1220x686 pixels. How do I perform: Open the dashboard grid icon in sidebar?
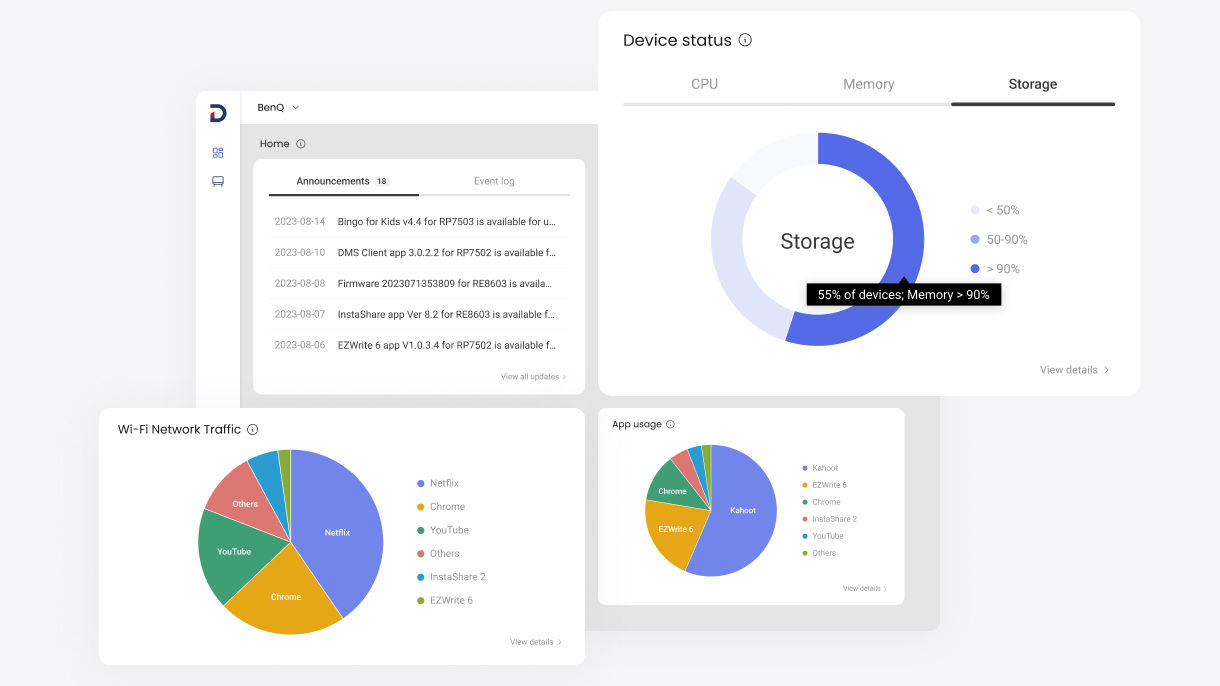pos(218,153)
